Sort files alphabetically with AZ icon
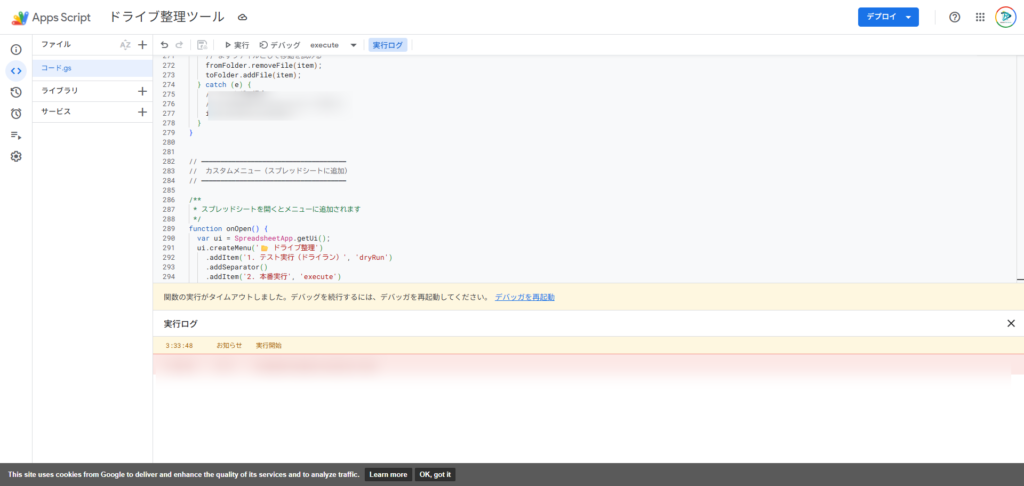This screenshot has width=1024, height=486. 125,45
